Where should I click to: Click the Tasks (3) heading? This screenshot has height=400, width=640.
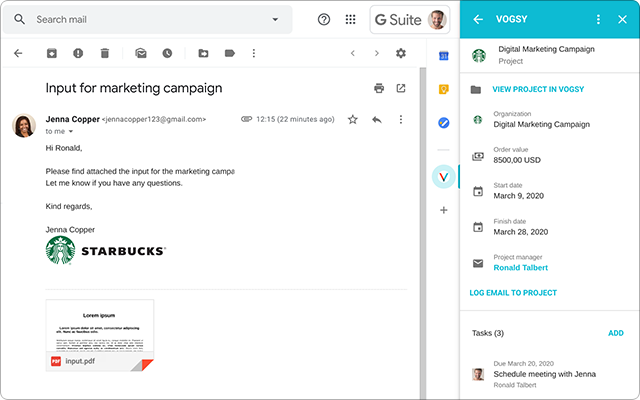tap(488, 333)
